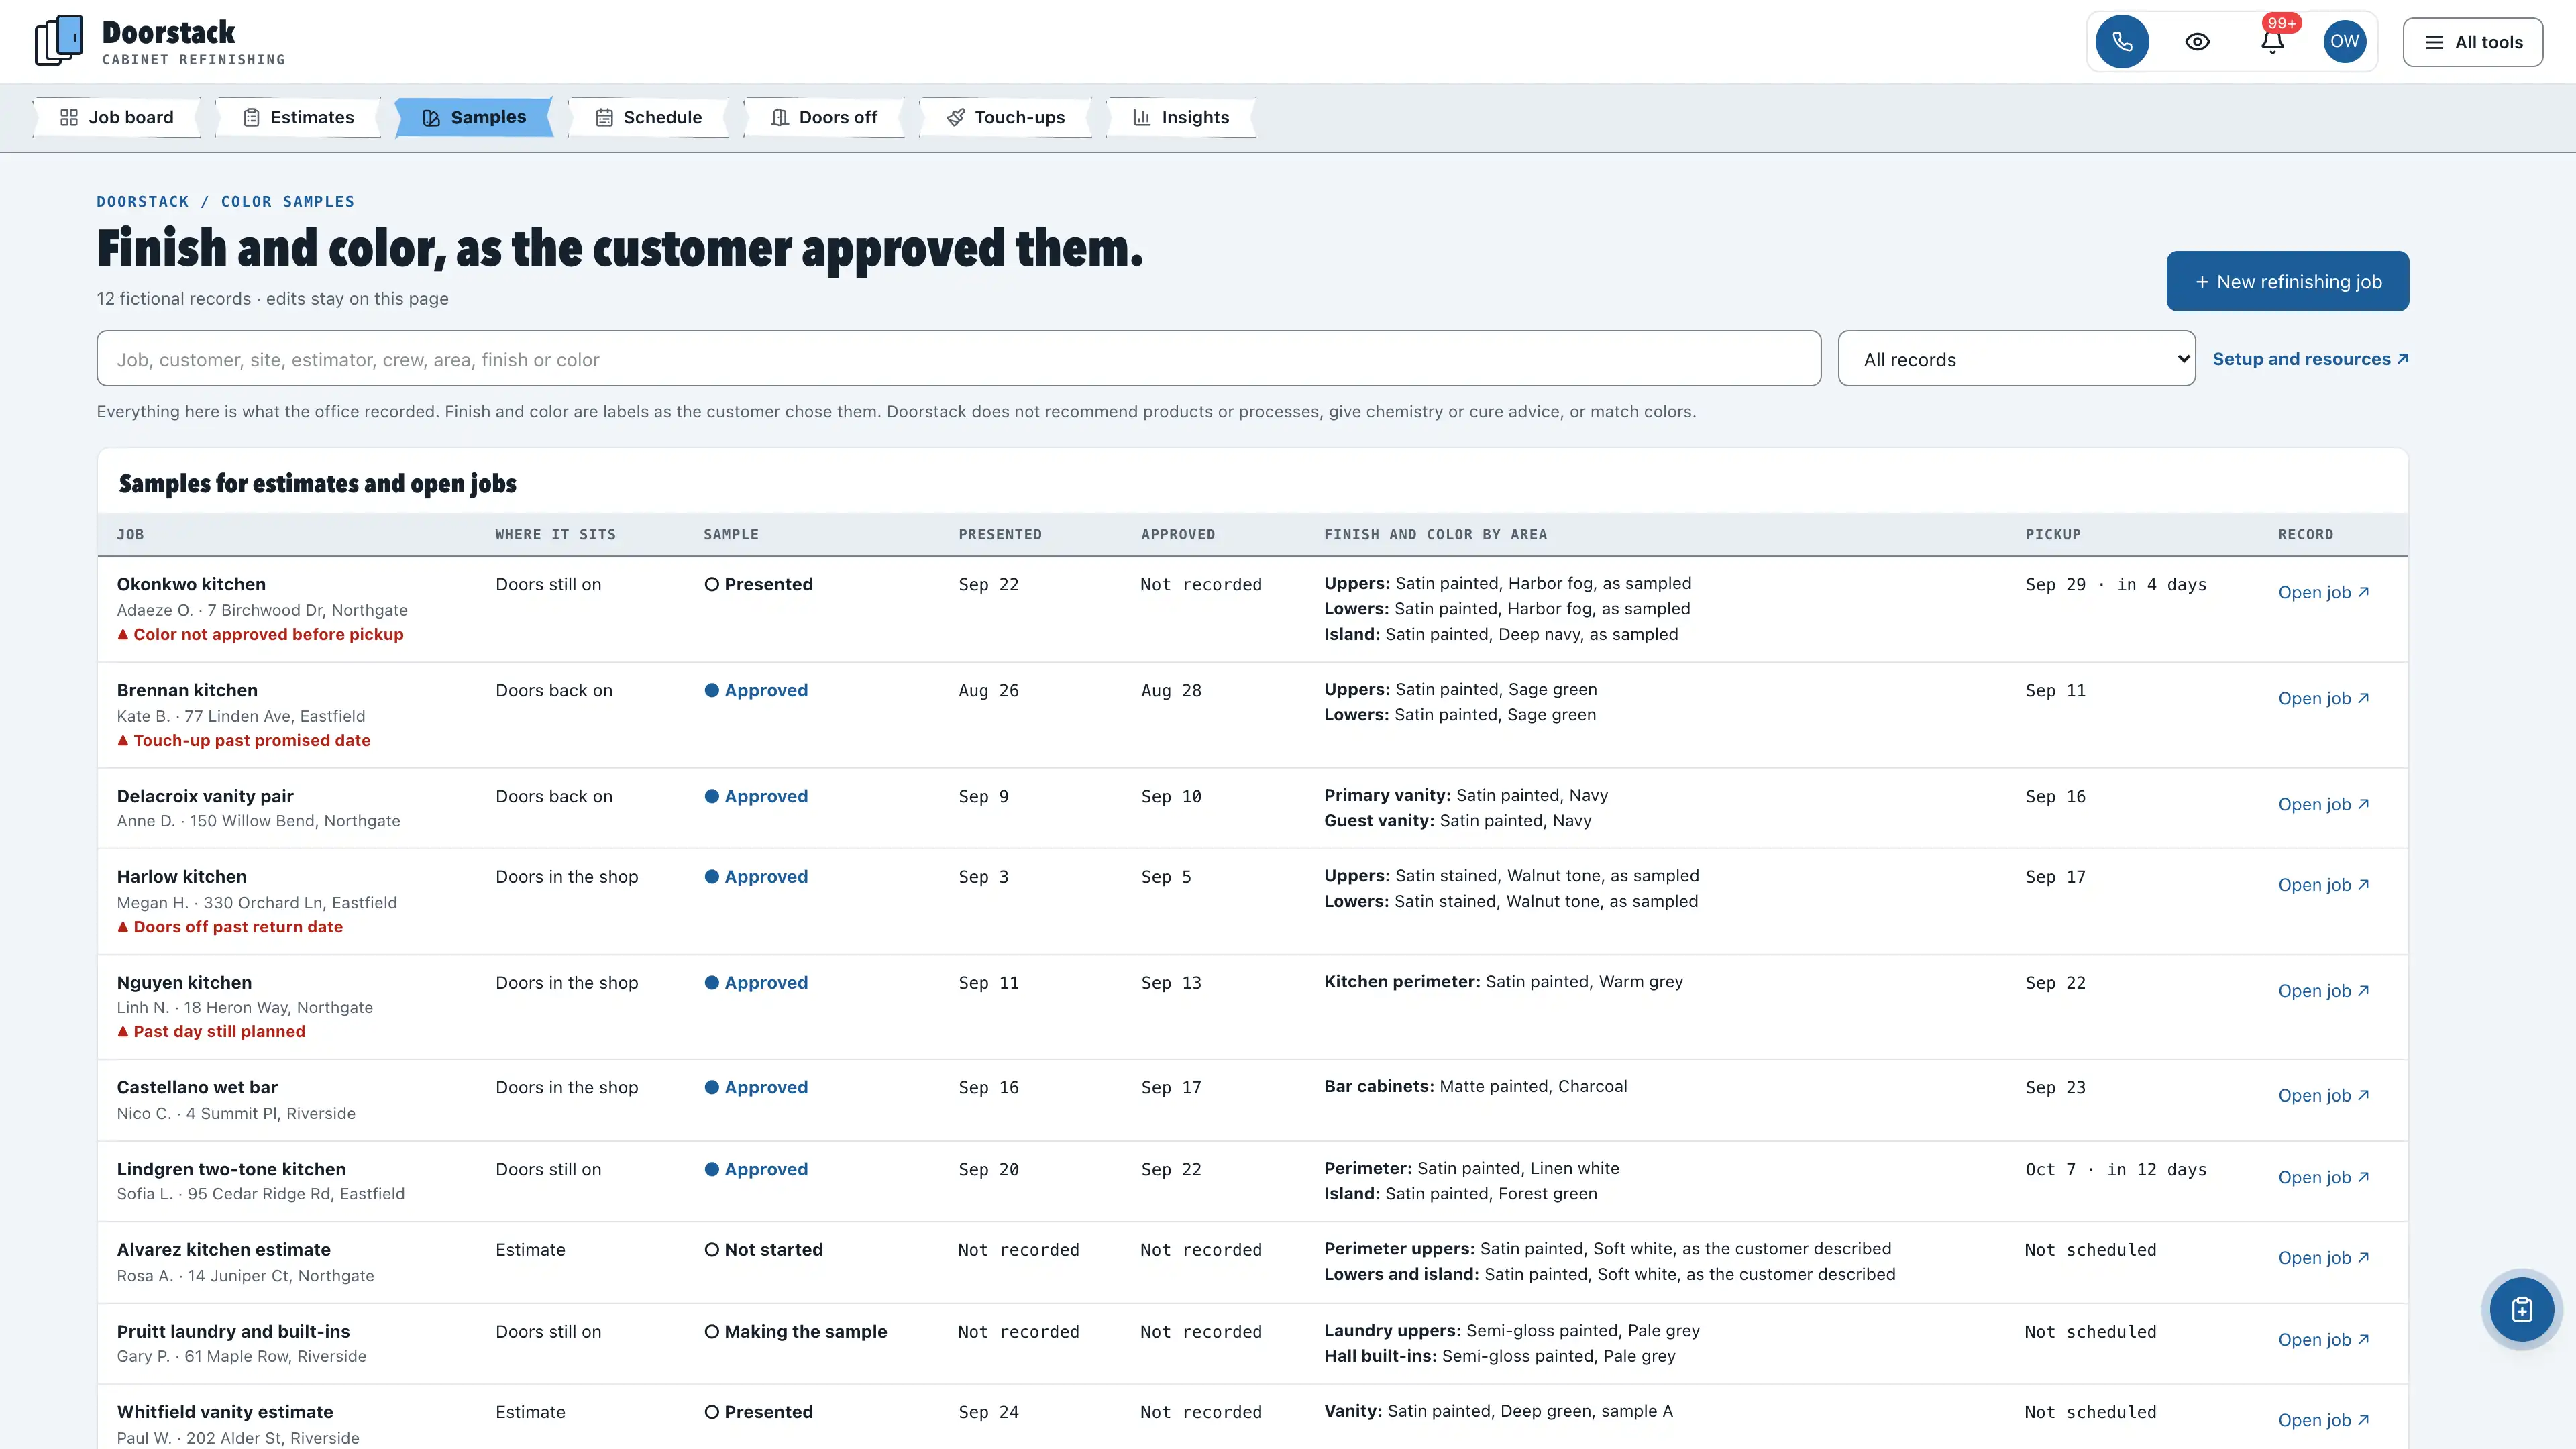This screenshot has height=1449, width=2576.
Task: Switch to the Estimates tab
Action: [298, 117]
